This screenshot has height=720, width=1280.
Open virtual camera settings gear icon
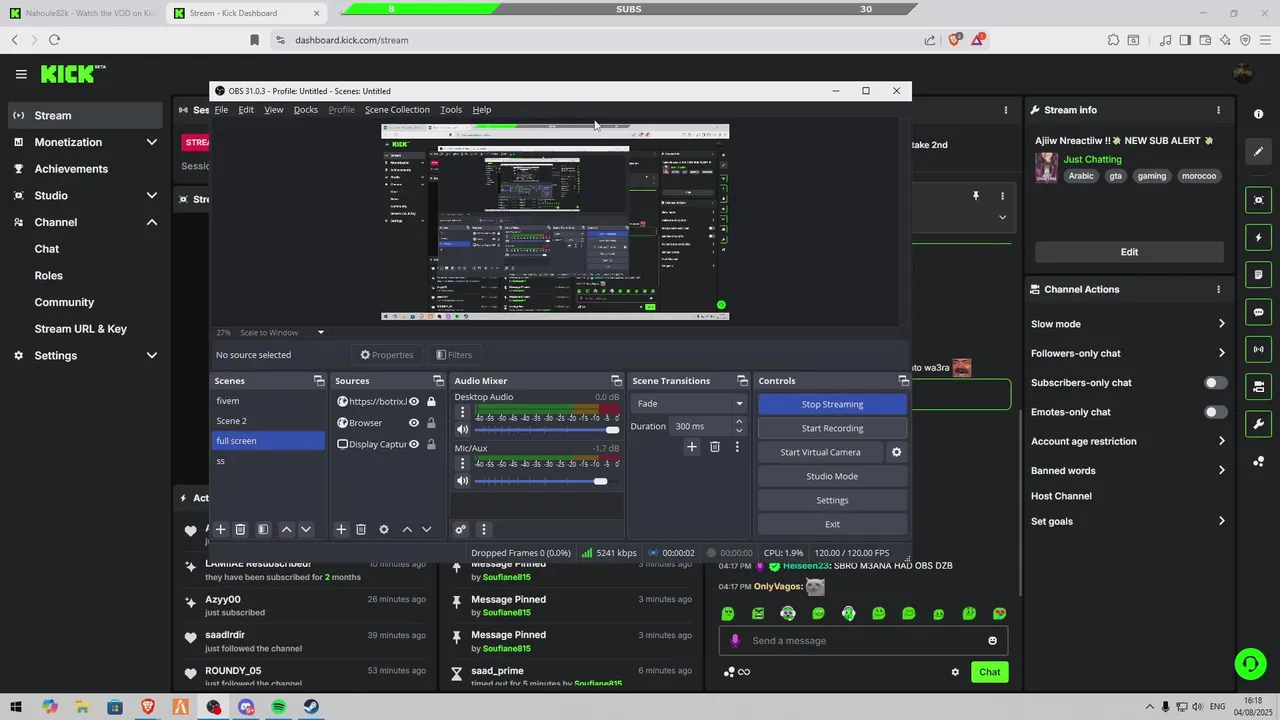coord(896,452)
